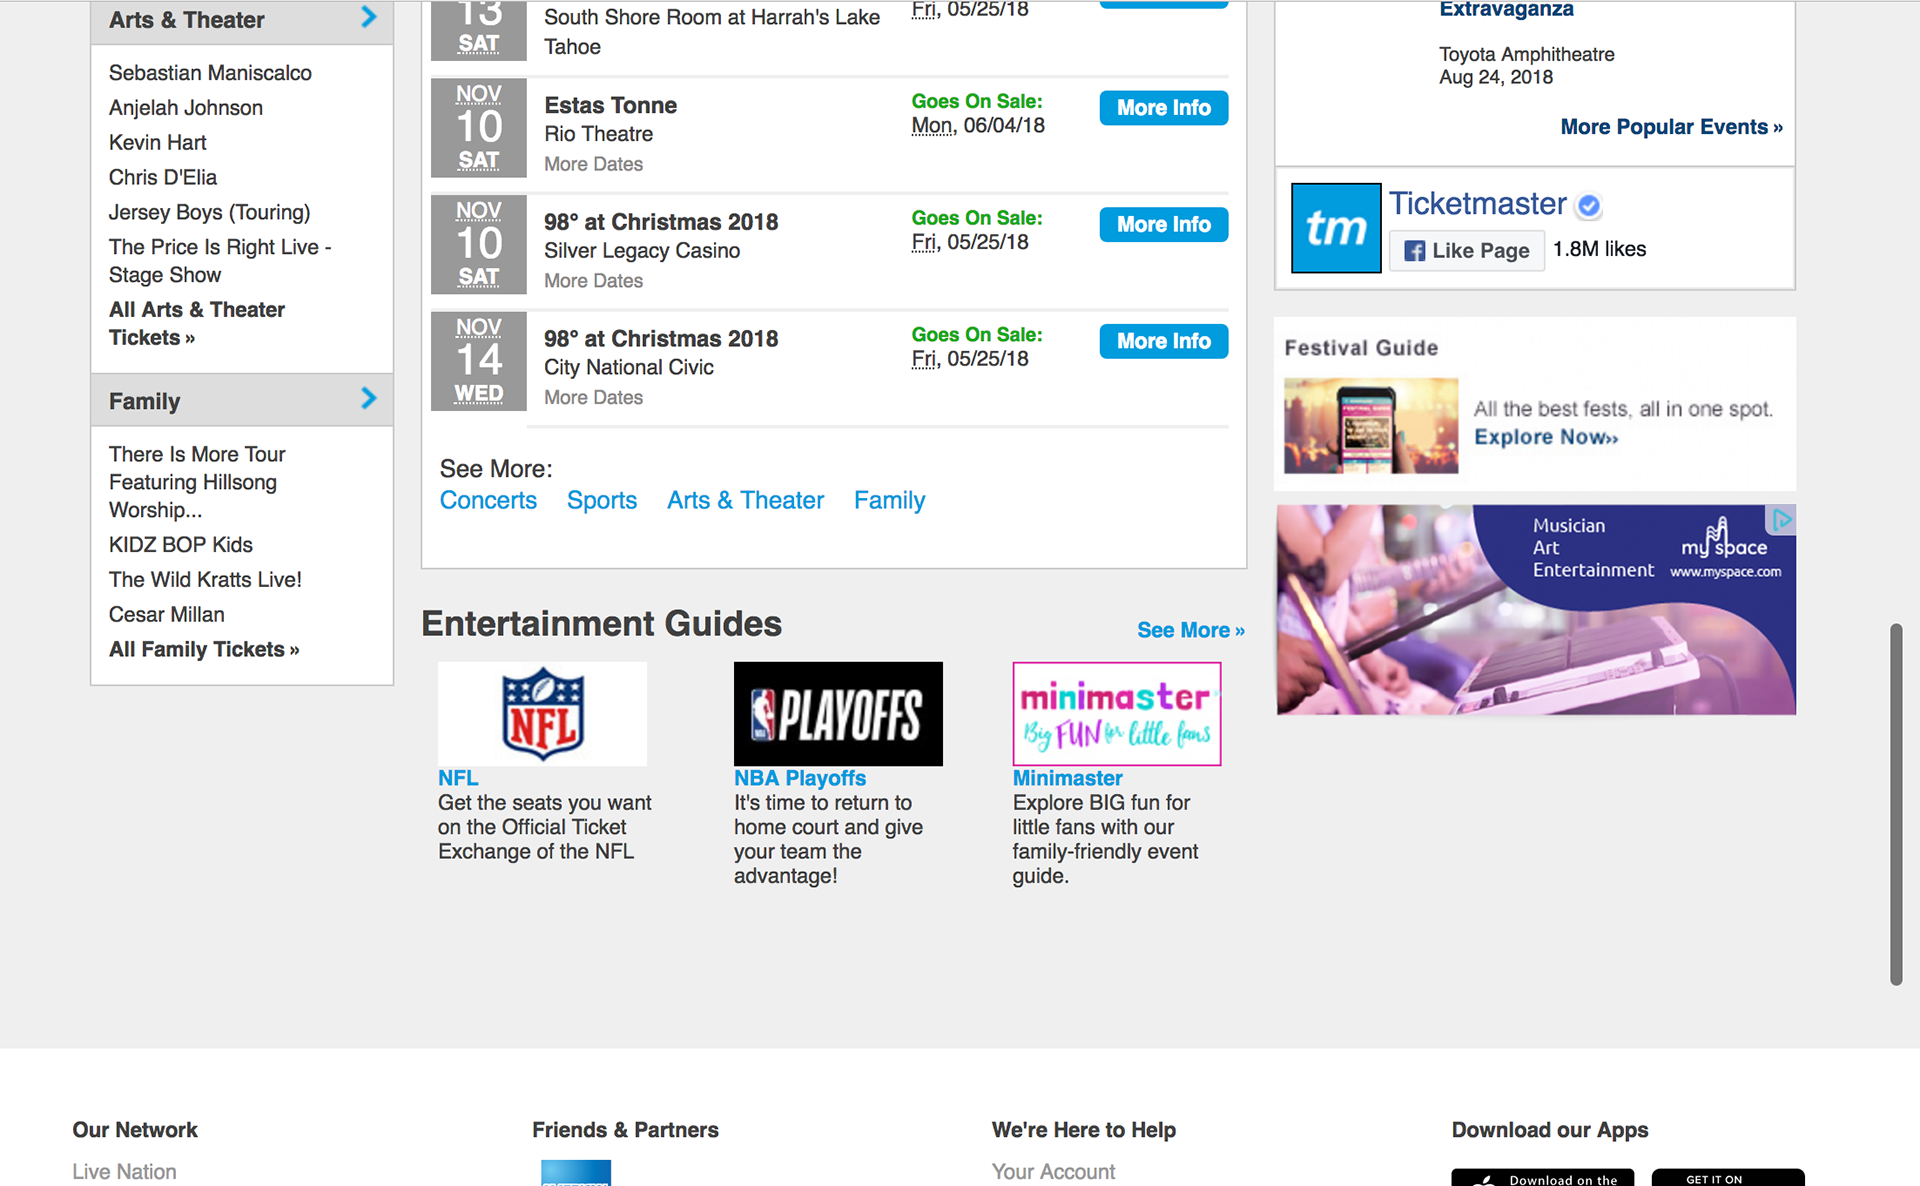The width and height of the screenshot is (1920, 1186).
Task: Open Jersey Boys (Touring) tickets
Action: pyautogui.click(x=210, y=213)
